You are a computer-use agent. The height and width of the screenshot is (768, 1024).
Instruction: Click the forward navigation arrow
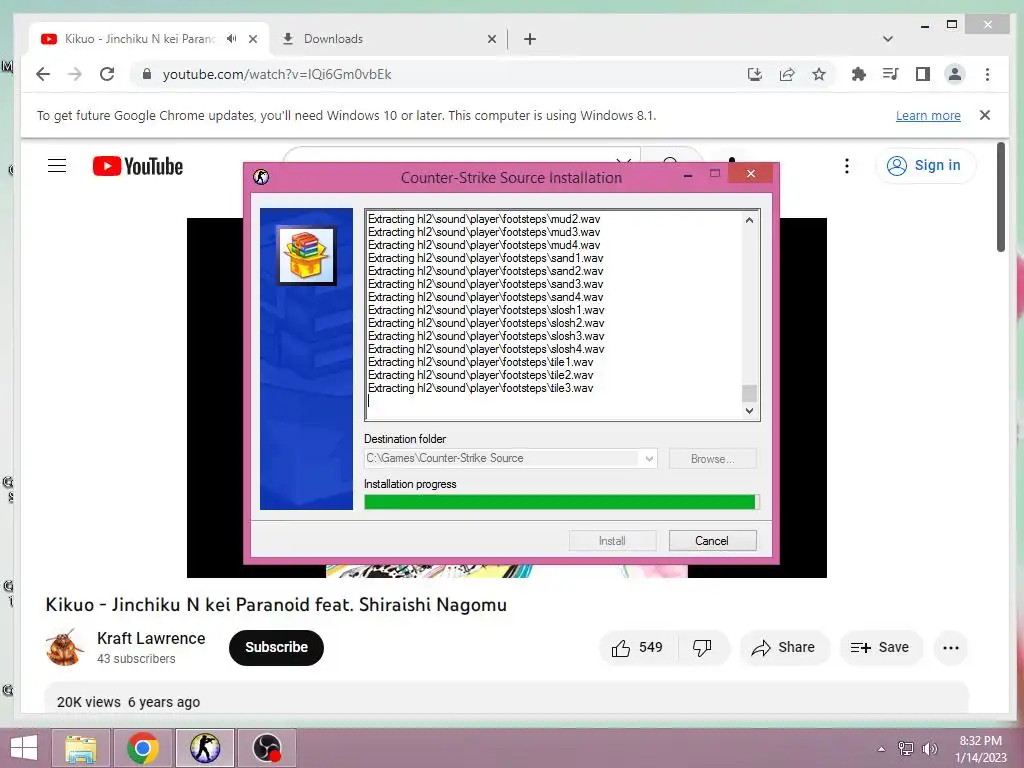point(75,74)
